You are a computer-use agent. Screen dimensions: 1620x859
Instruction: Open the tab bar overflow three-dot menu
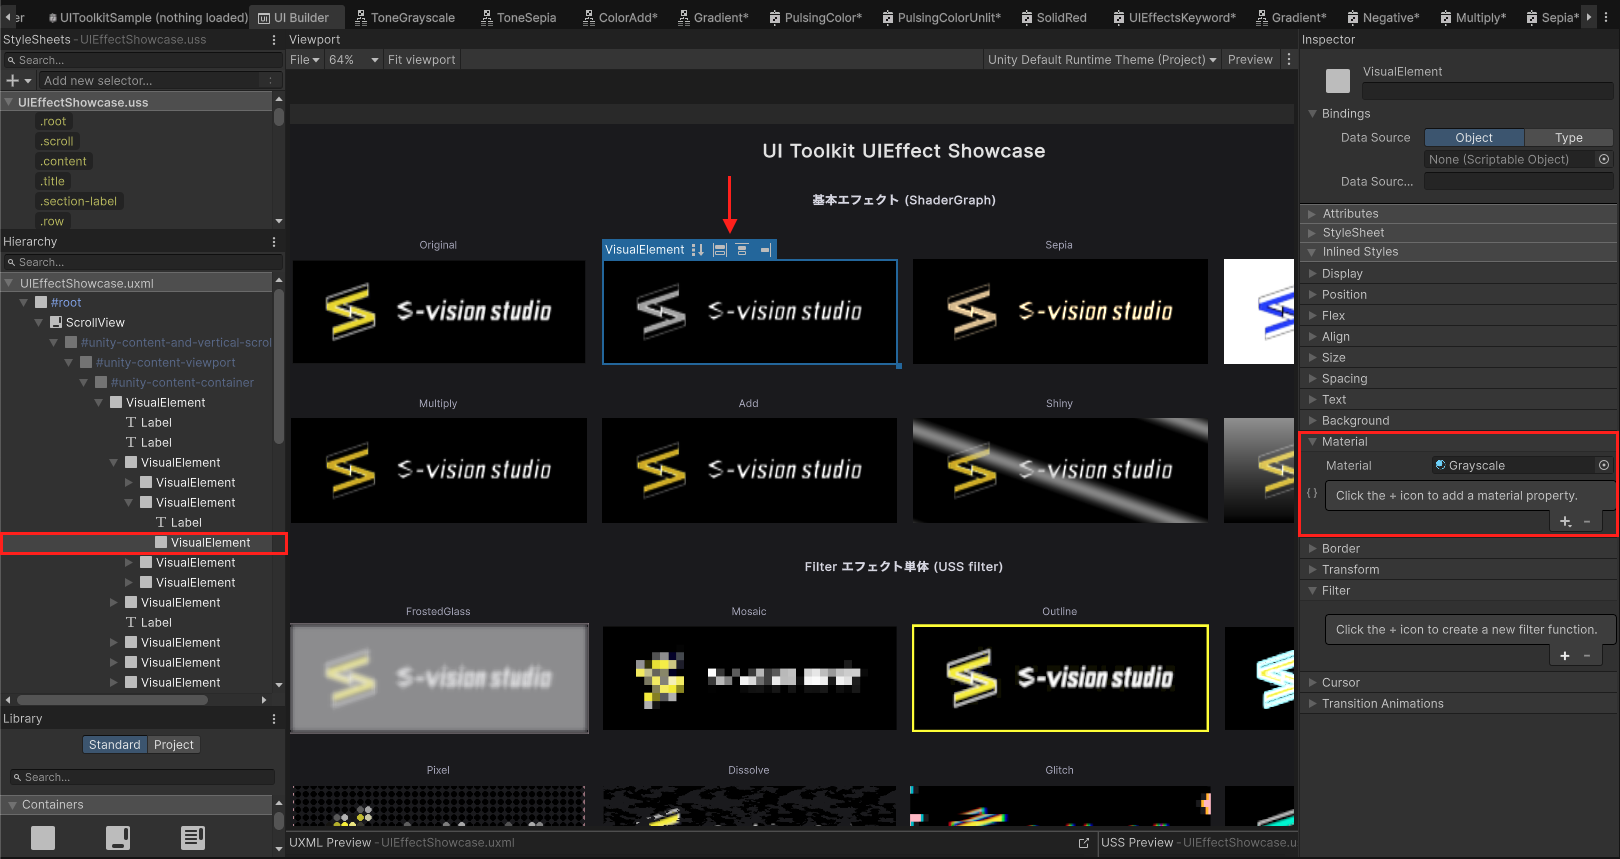1606,17
